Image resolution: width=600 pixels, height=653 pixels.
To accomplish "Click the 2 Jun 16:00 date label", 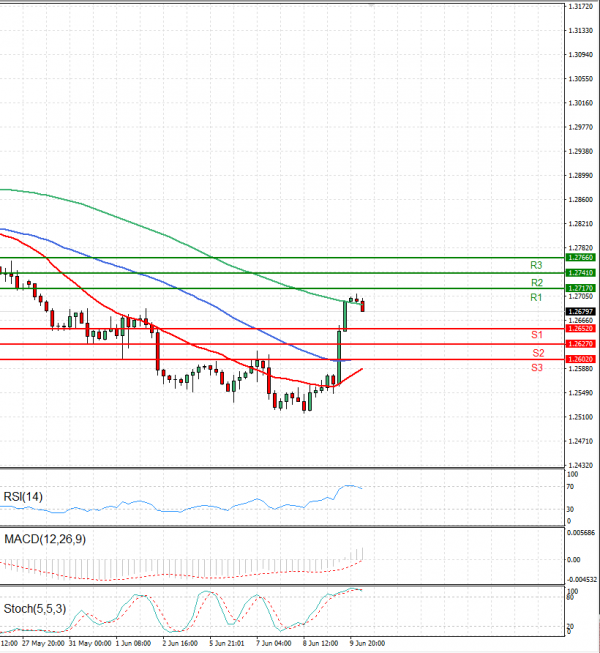I will (180, 643).
